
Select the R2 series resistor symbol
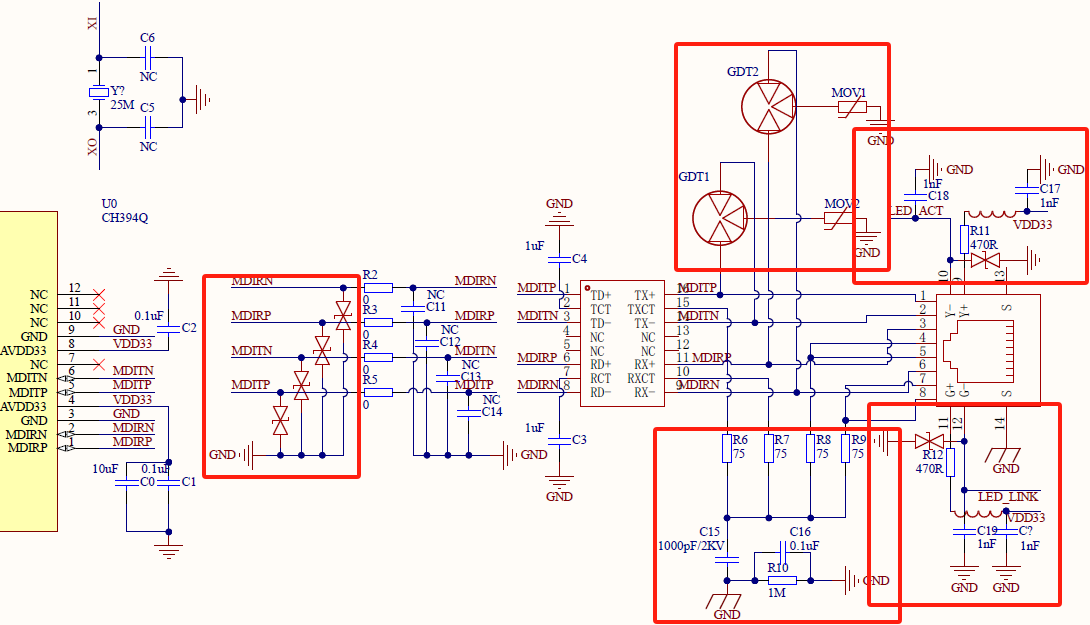(378, 288)
